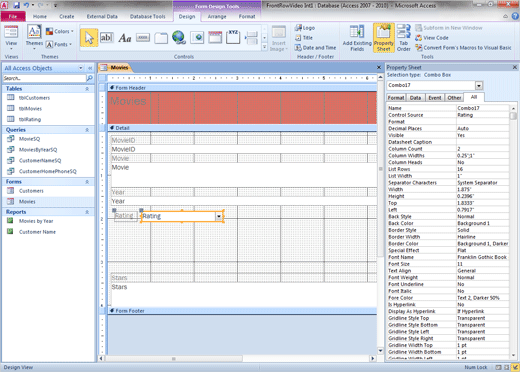This screenshot has width=520, height=372.
Task: Click the Rating combo box dropdown arrow
Action: point(219,216)
